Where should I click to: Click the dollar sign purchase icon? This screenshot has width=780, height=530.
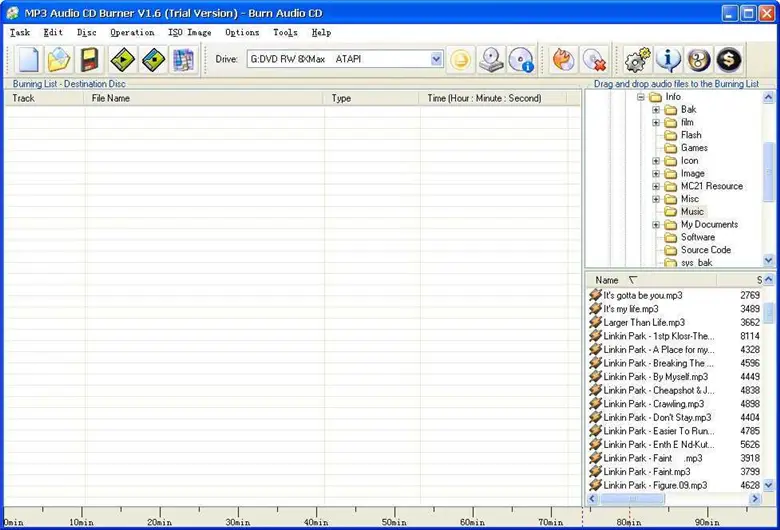(x=729, y=60)
